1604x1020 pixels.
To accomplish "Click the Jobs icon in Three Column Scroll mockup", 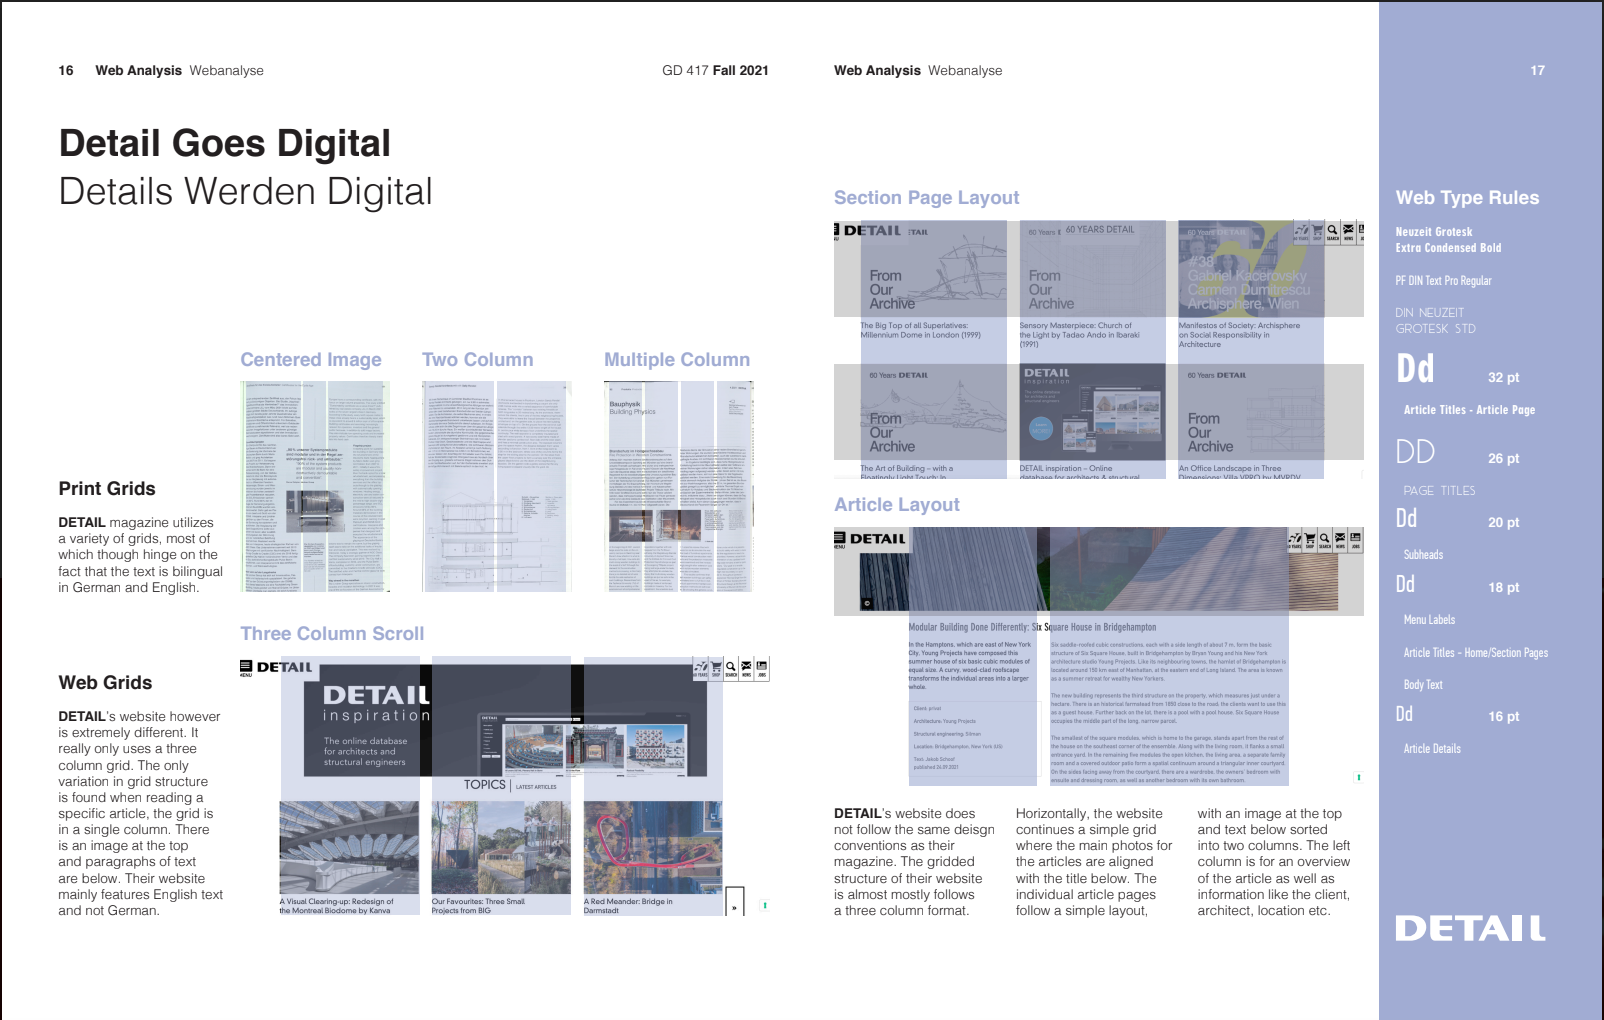I will (x=761, y=668).
